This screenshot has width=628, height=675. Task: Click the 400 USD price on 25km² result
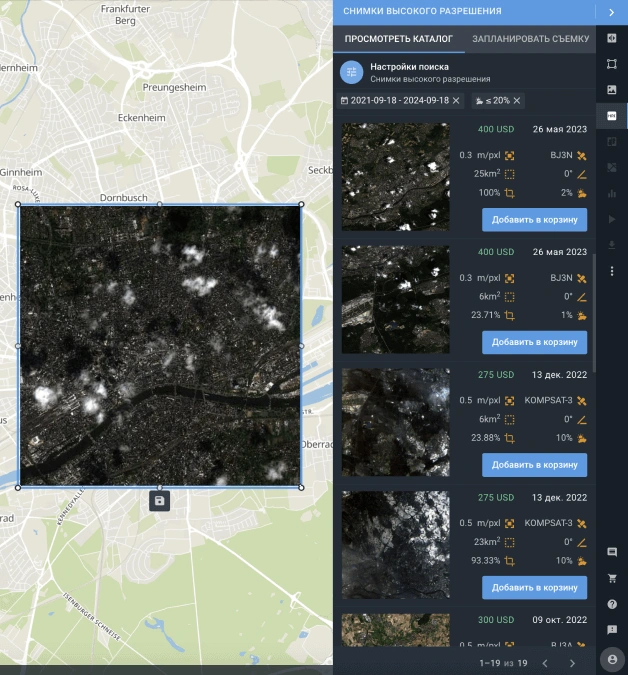tap(496, 130)
